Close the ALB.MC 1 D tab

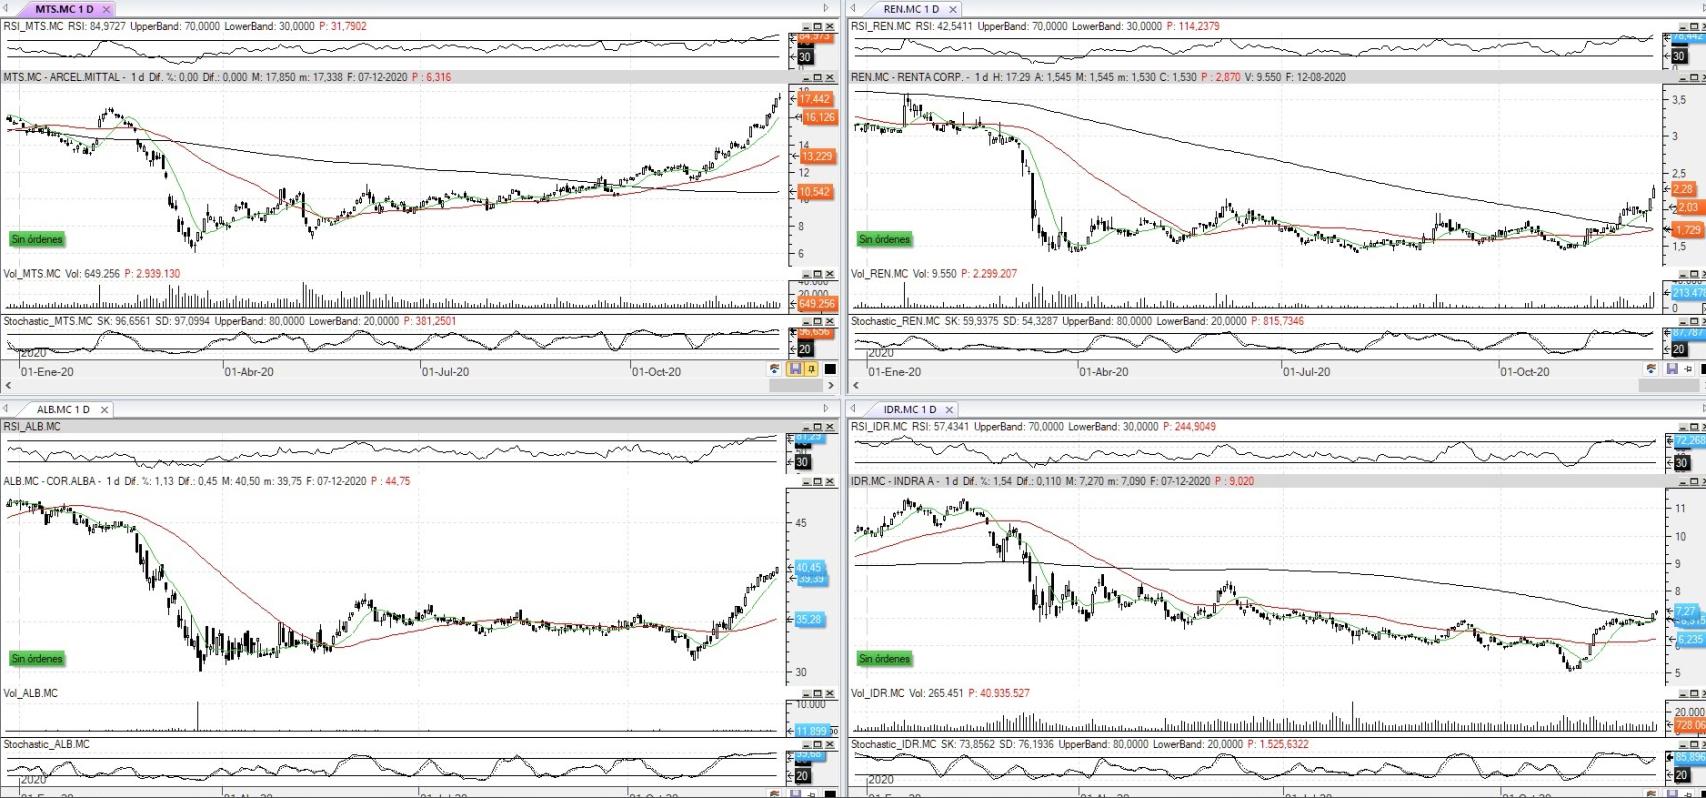pyautogui.click(x=104, y=409)
